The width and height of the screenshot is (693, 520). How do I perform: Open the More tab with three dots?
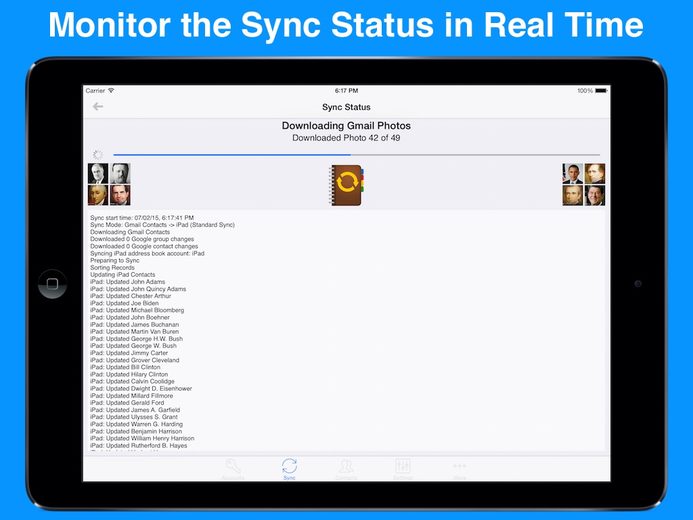coord(459,469)
